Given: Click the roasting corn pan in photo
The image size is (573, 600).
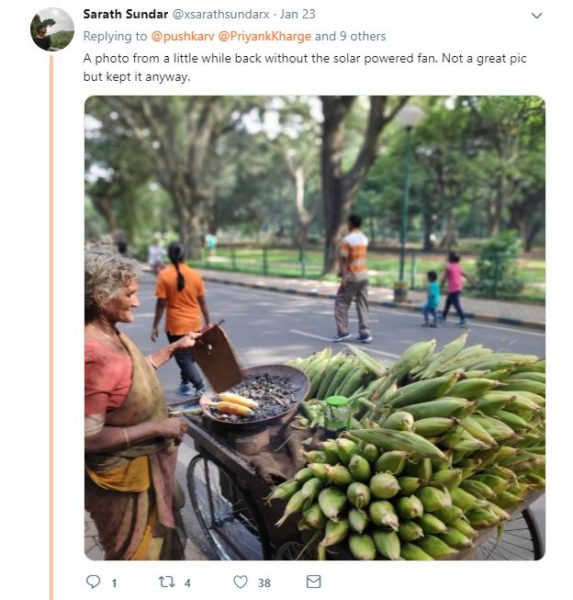Looking at the screenshot, I should pyautogui.click(x=255, y=395).
